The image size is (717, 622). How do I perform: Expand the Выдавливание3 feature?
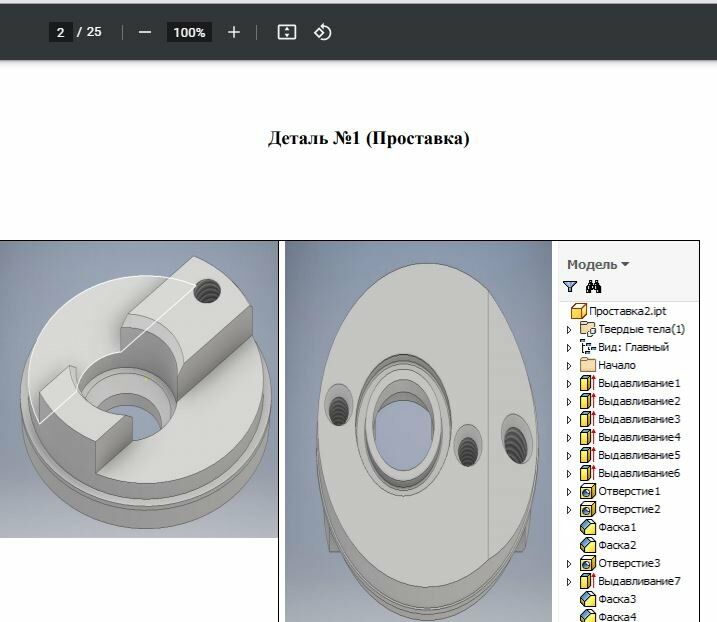pos(569,419)
